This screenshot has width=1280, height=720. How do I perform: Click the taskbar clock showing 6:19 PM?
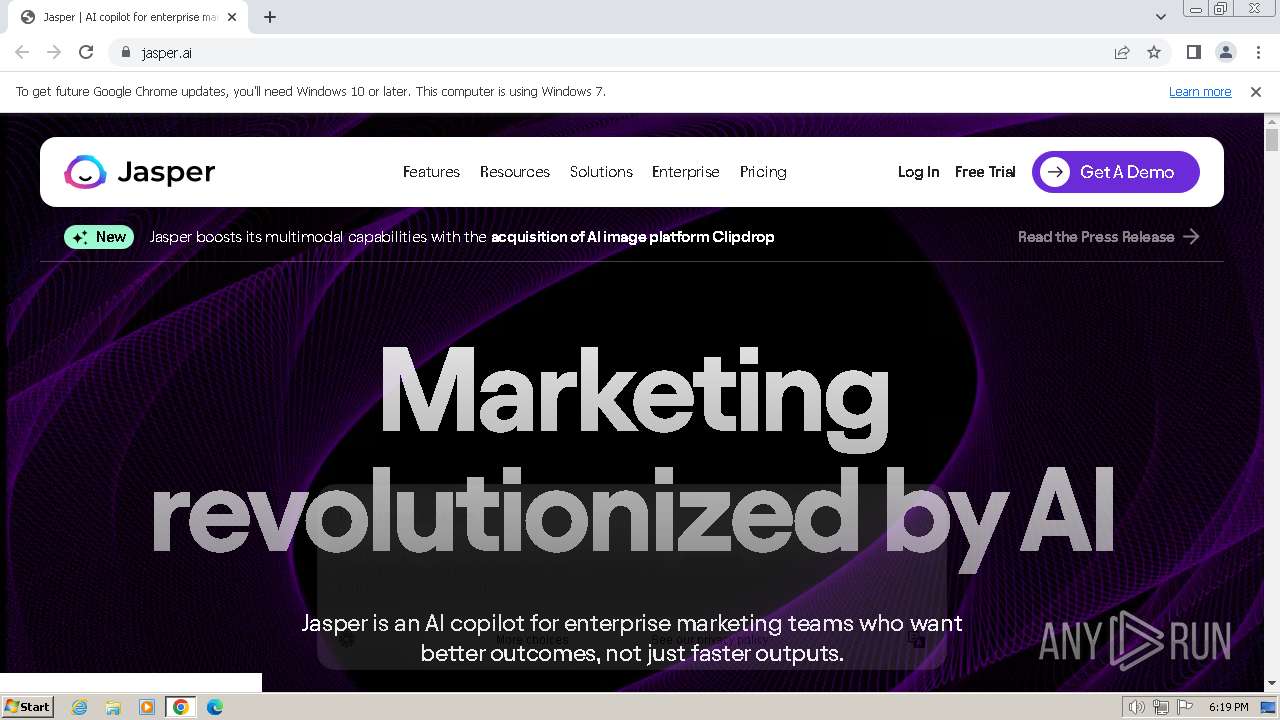pos(1228,707)
